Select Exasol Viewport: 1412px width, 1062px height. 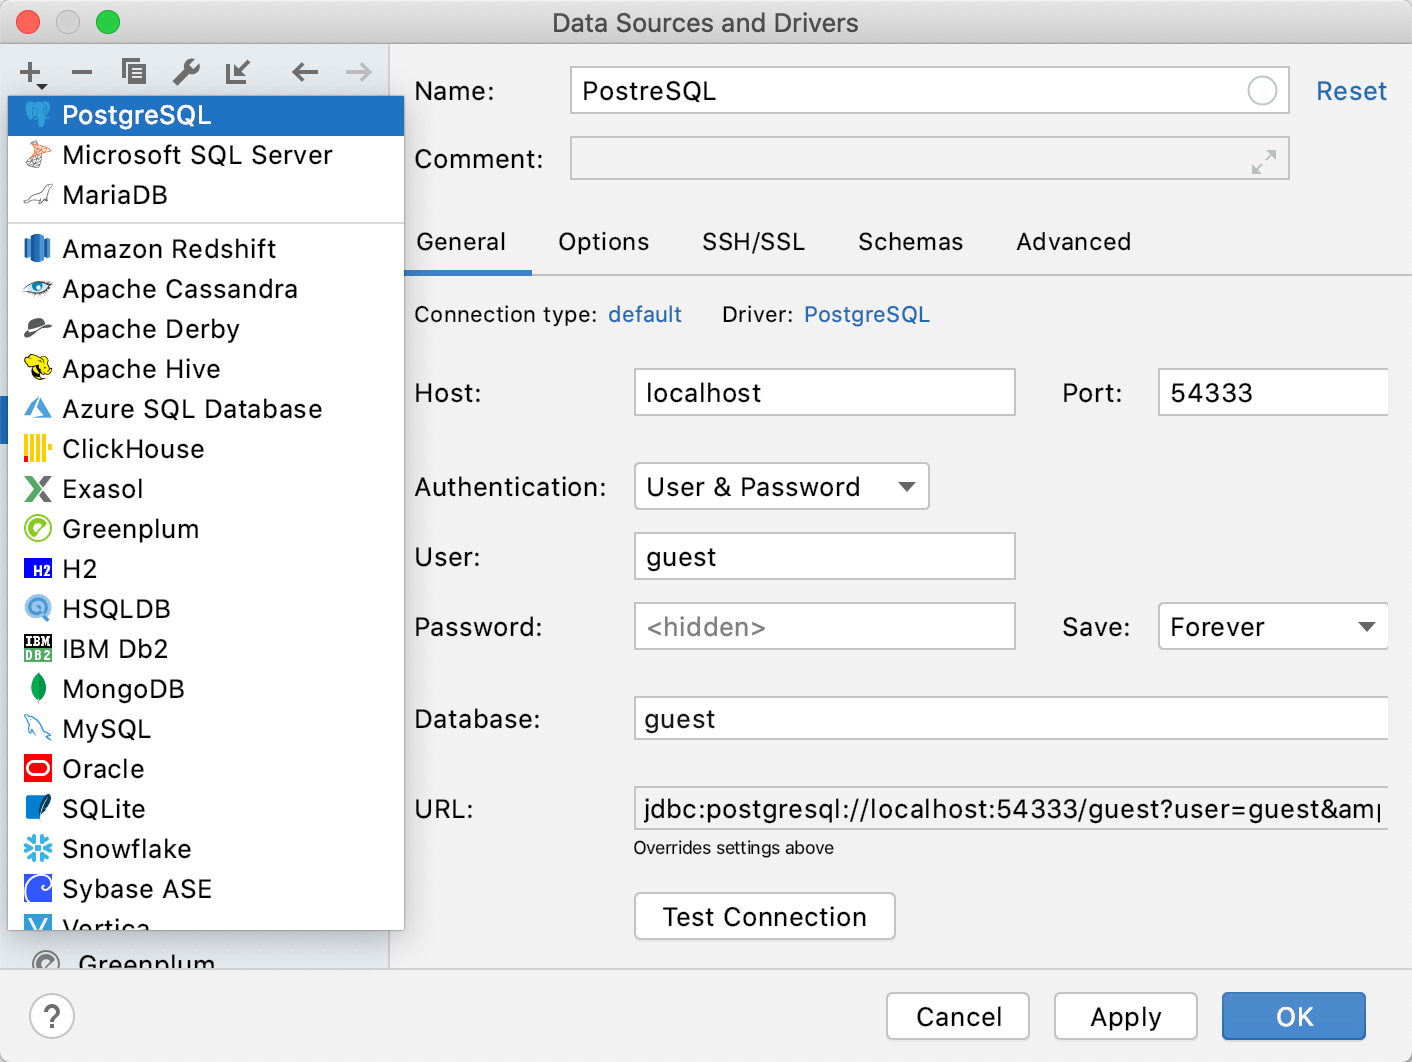(x=206, y=489)
